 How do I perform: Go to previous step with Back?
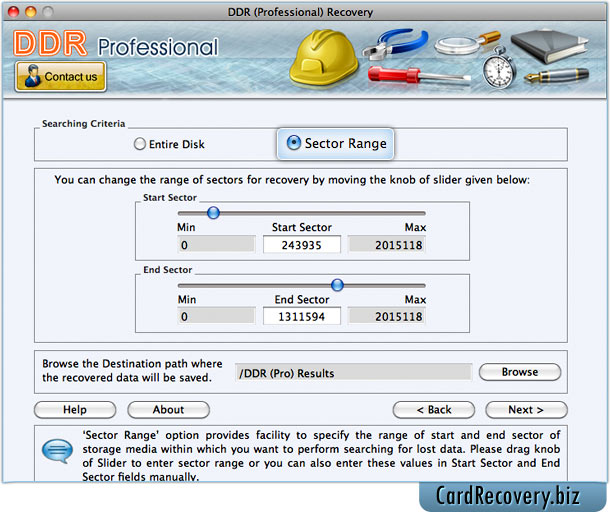pos(434,410)
